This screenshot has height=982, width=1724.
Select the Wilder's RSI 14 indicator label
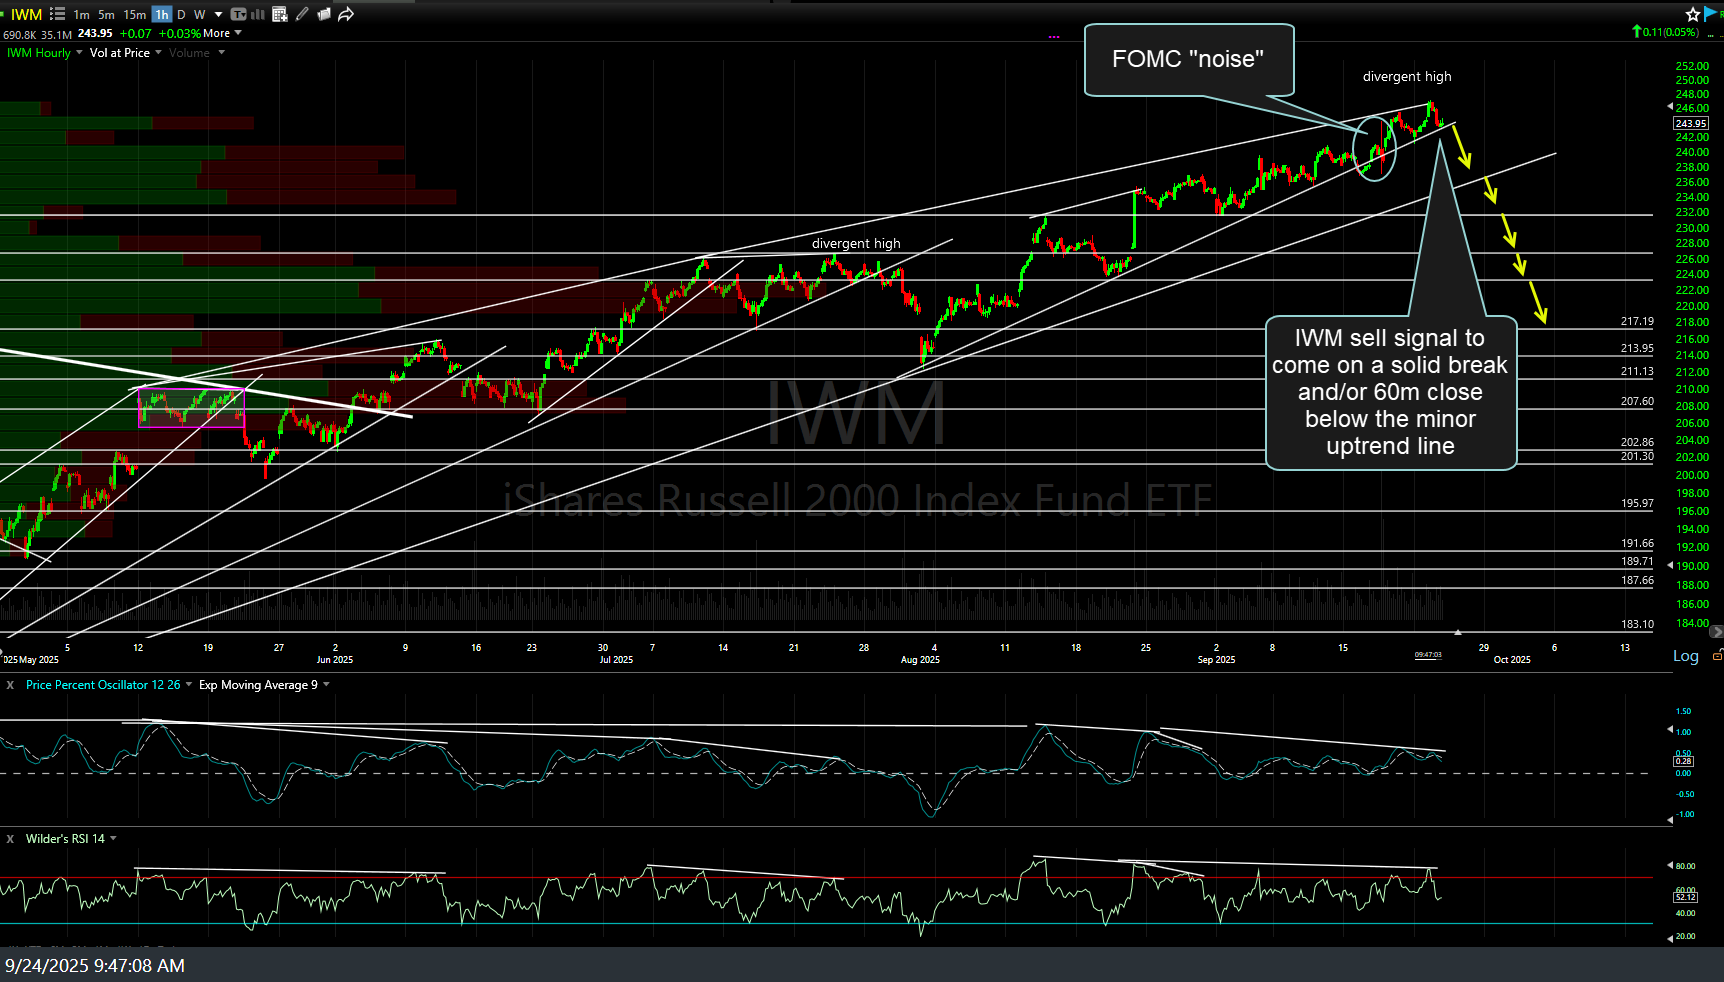pos(68,838)
